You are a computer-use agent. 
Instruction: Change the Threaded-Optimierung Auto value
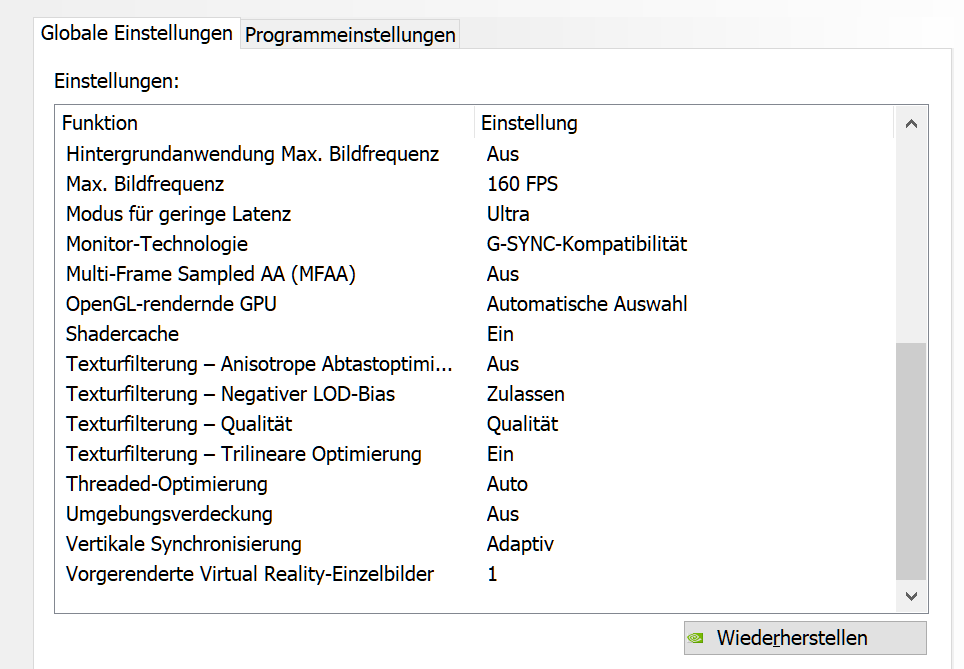507,484
